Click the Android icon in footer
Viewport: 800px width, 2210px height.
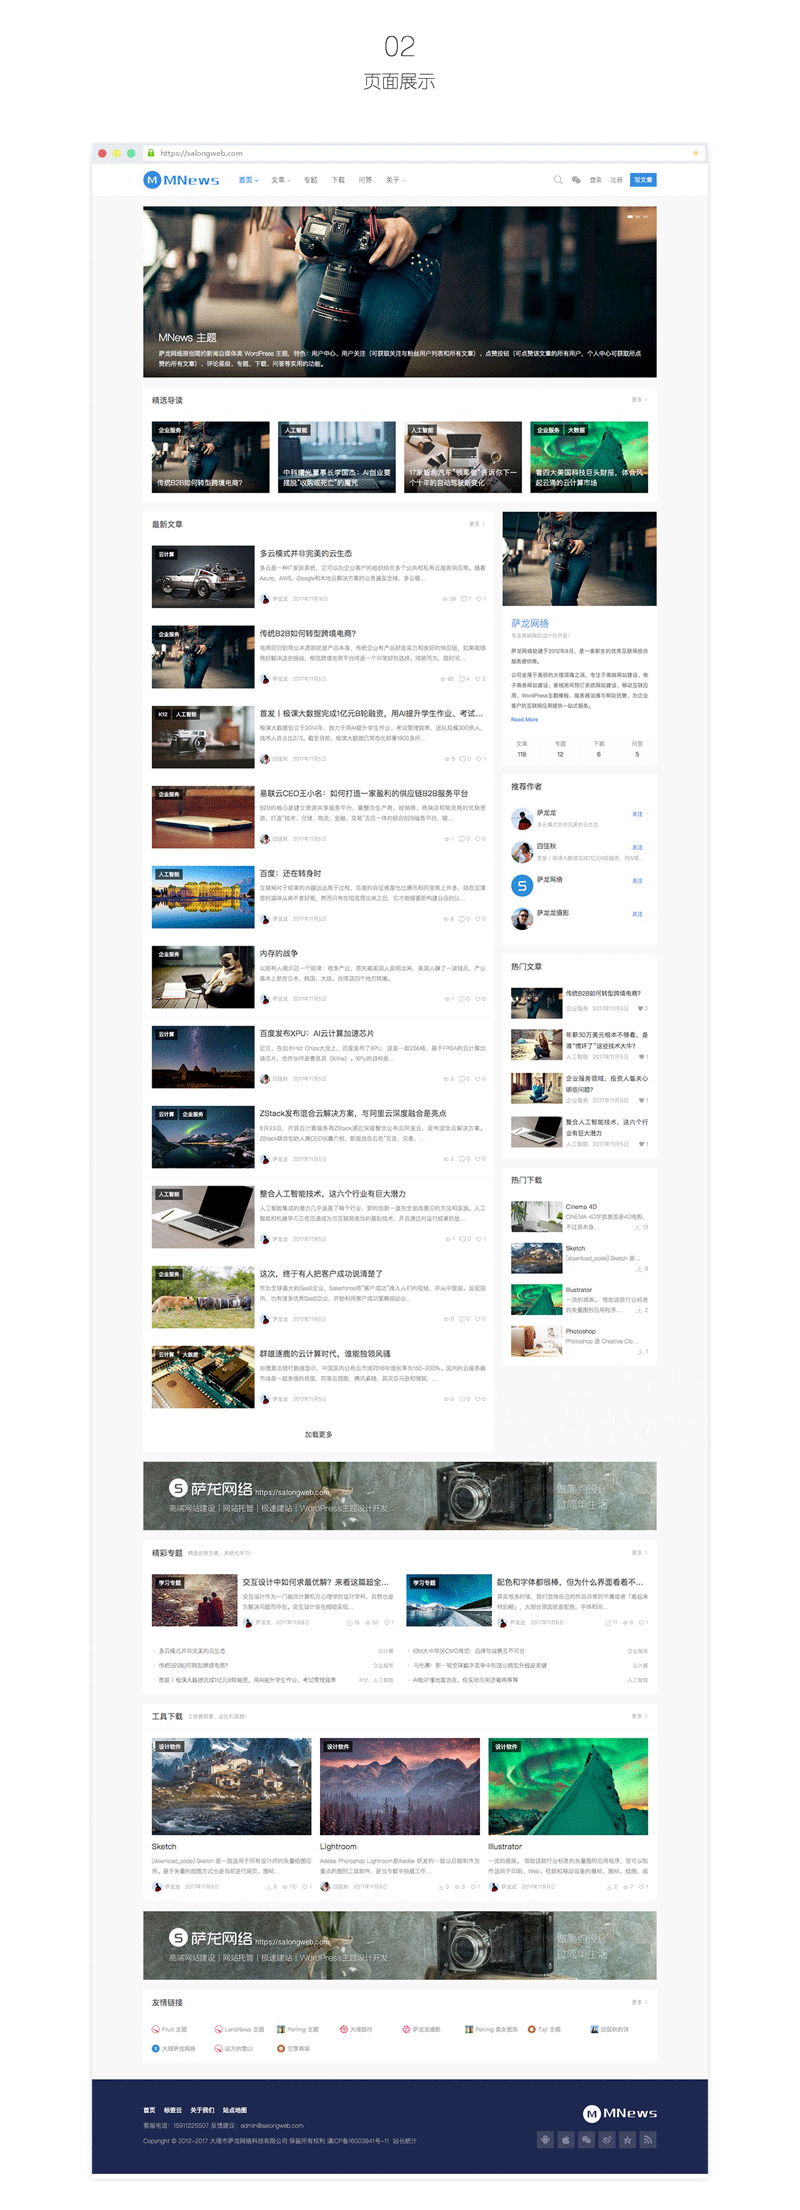pyautogui.click(x=545, y=2140)
